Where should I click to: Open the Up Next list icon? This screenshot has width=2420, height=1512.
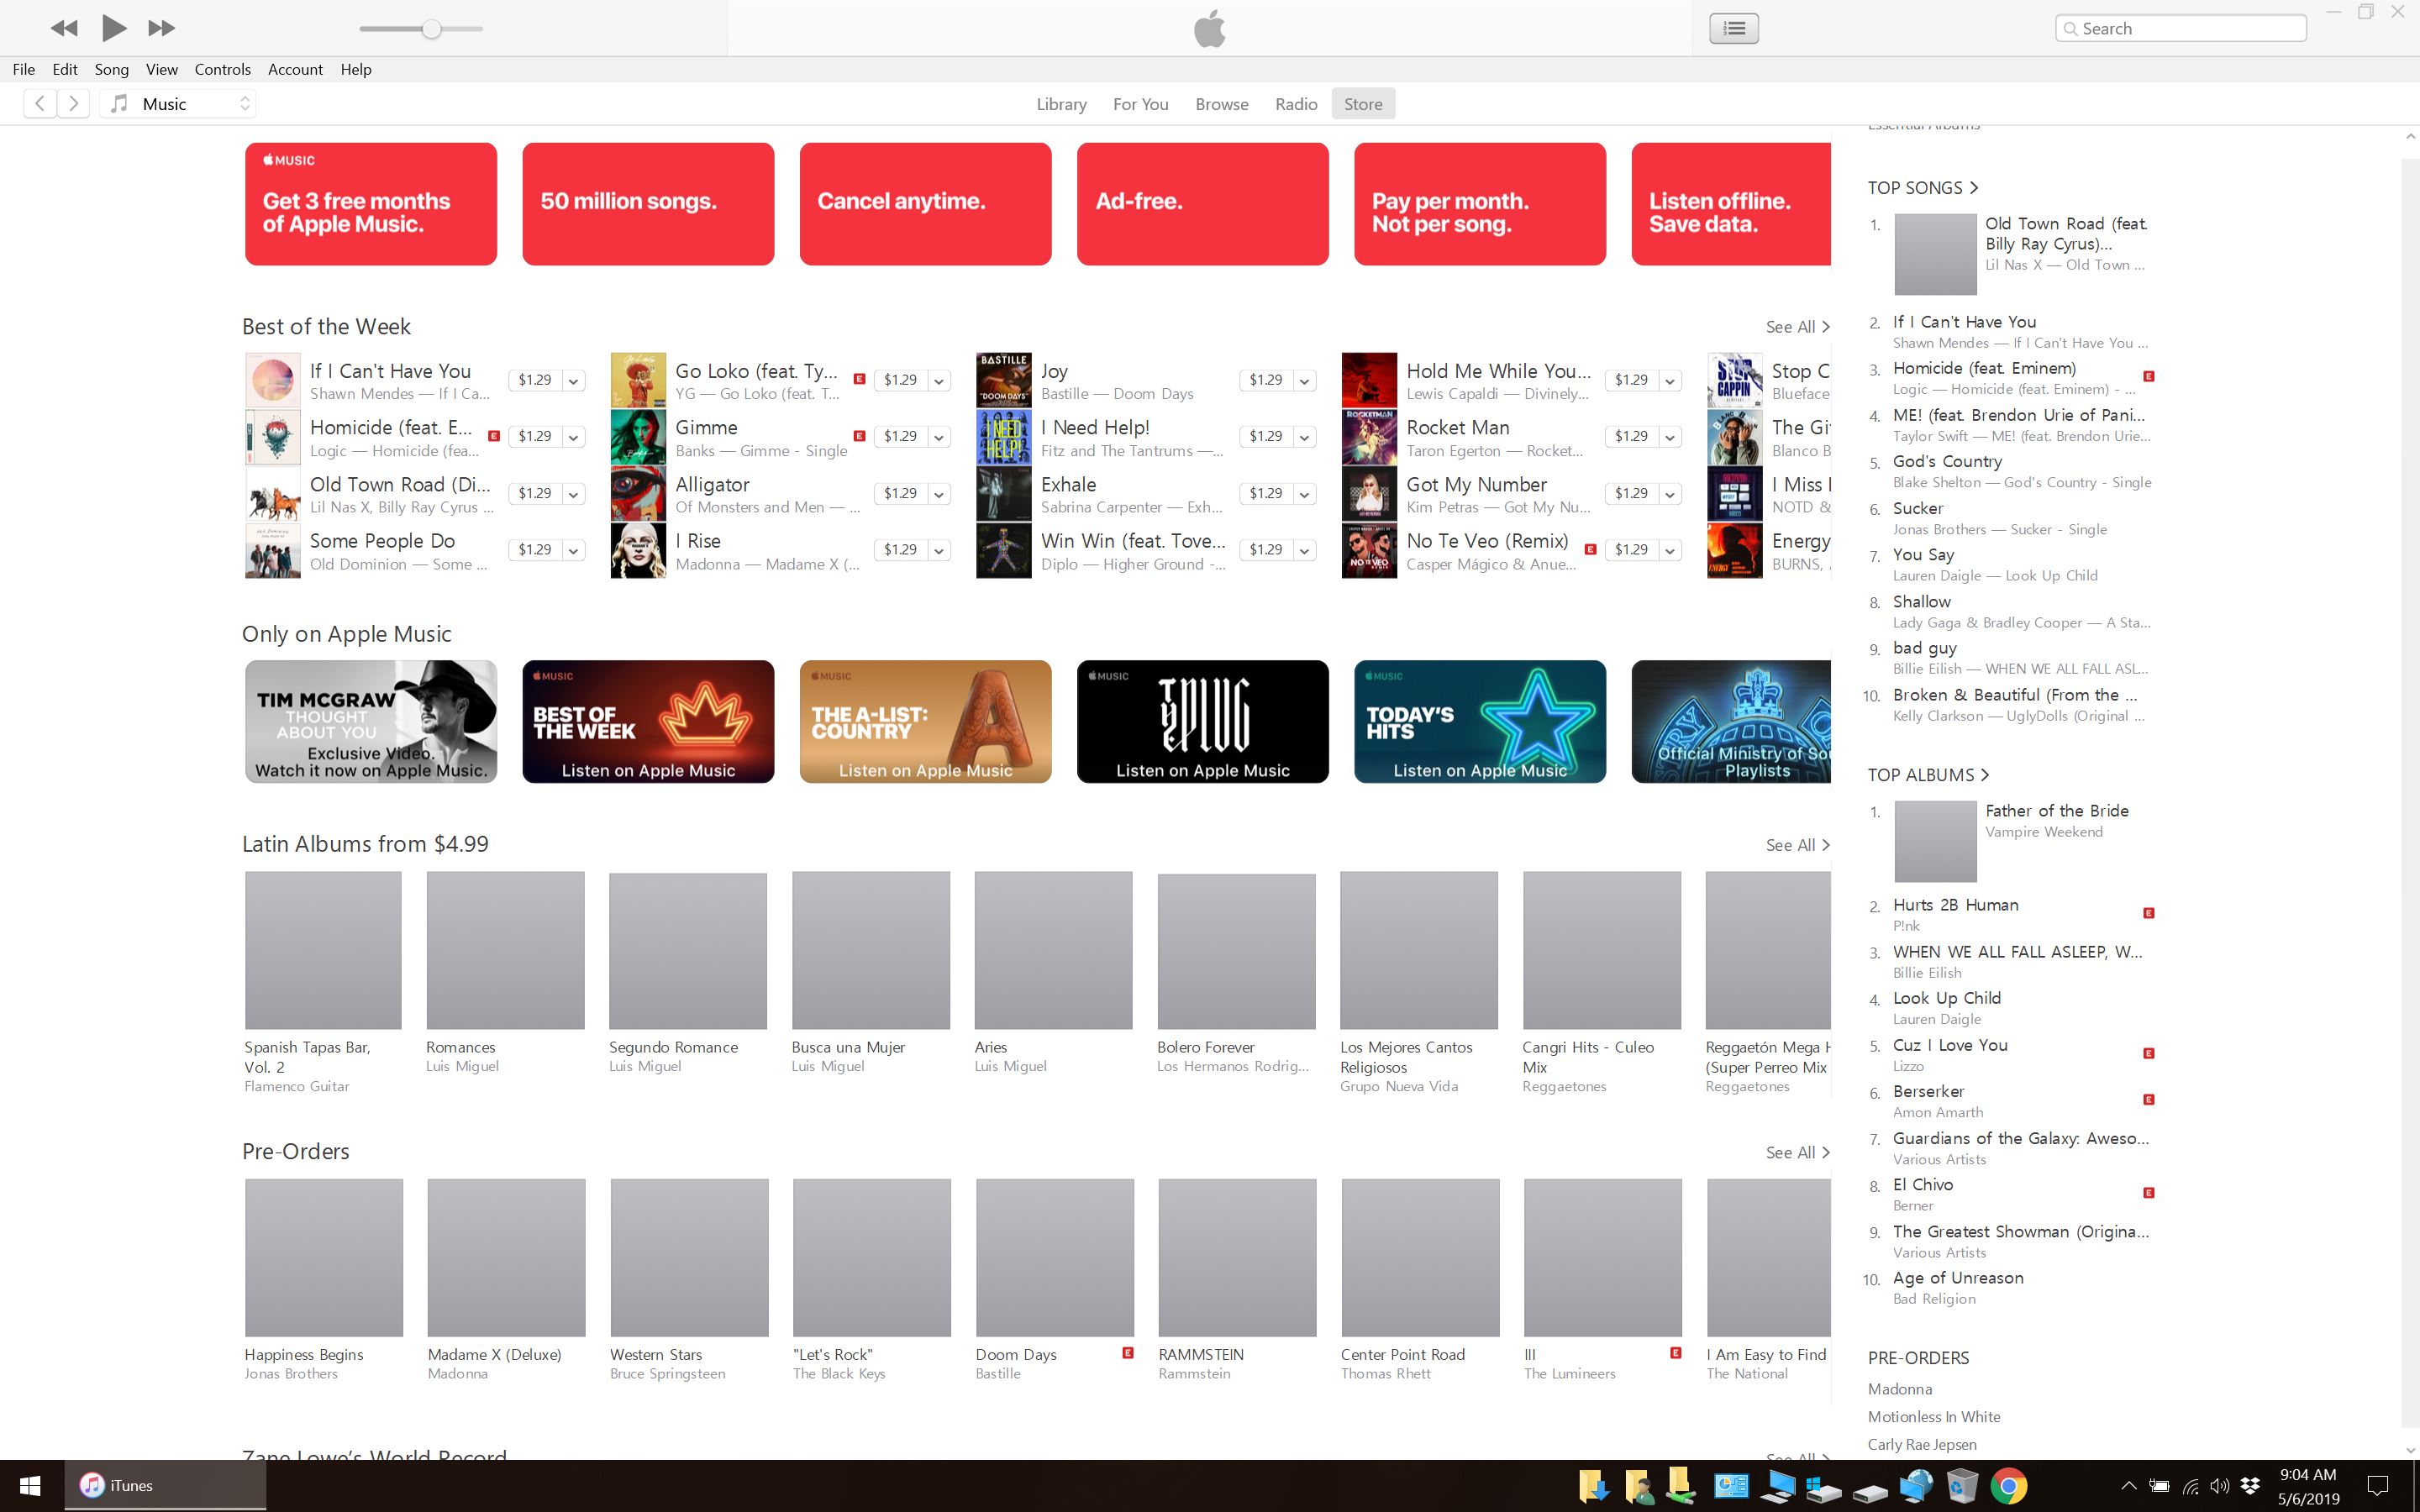(x=1734, y=28)
